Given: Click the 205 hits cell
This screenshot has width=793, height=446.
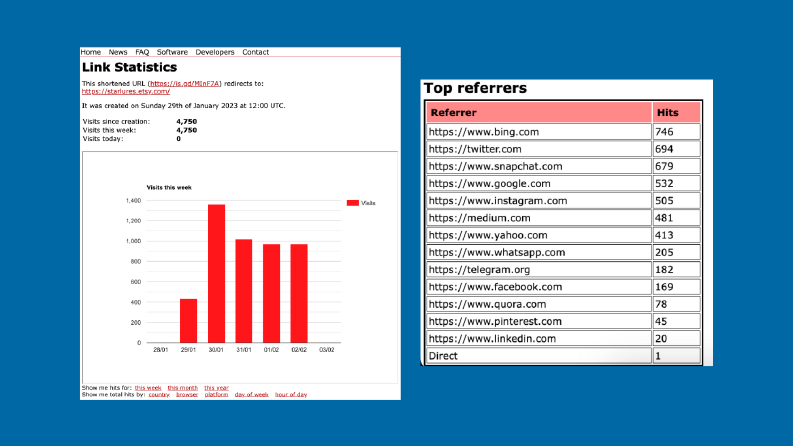Looking at the screenshot, I should pyautogui.click(x=677, y=252).
